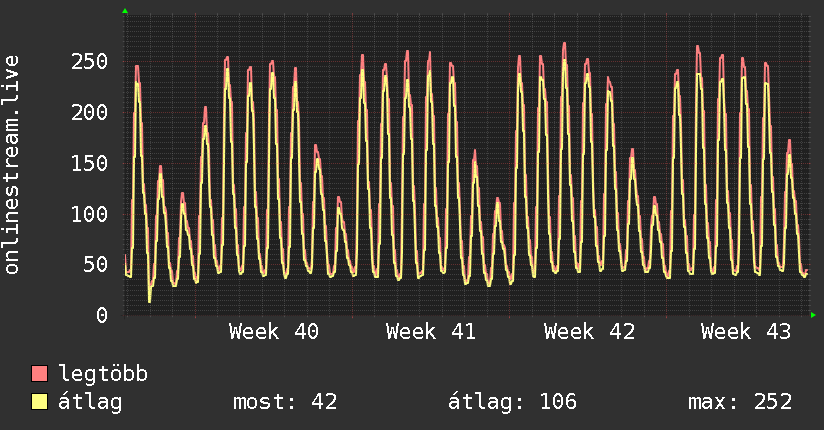Click the pink legtöbb legend swatch
The height and width of the screenshot is (430, 824).
point(39,374)
